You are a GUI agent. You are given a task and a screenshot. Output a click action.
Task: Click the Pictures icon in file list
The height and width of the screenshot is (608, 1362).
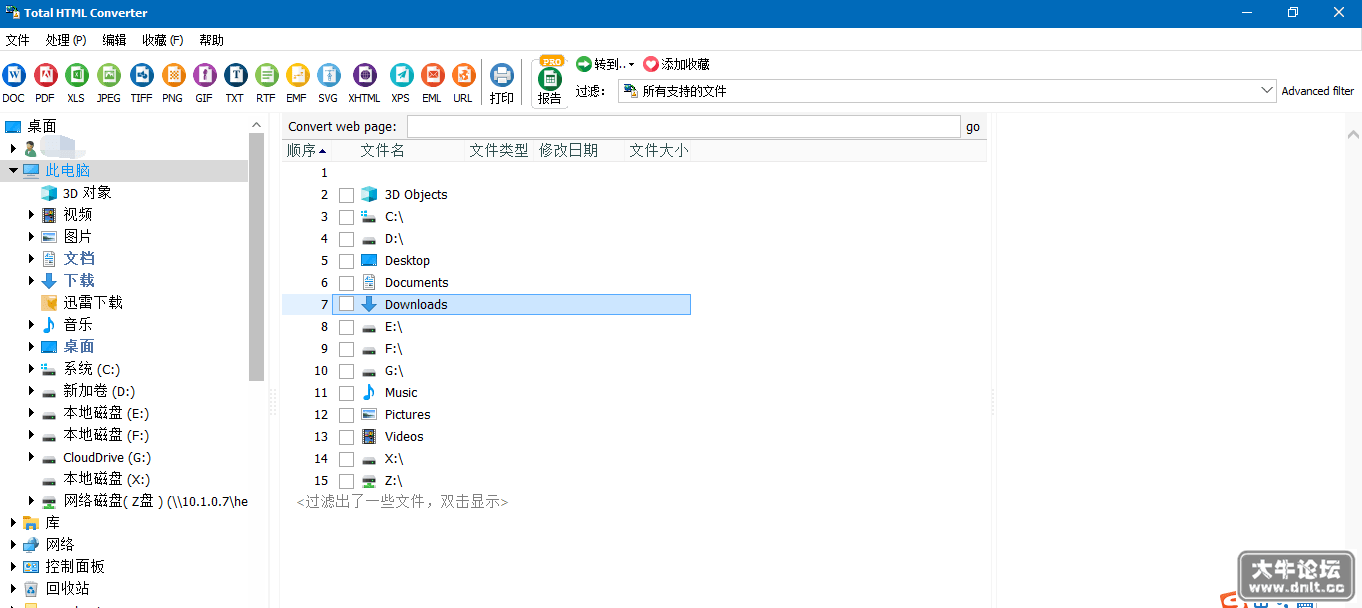[369, 414]
